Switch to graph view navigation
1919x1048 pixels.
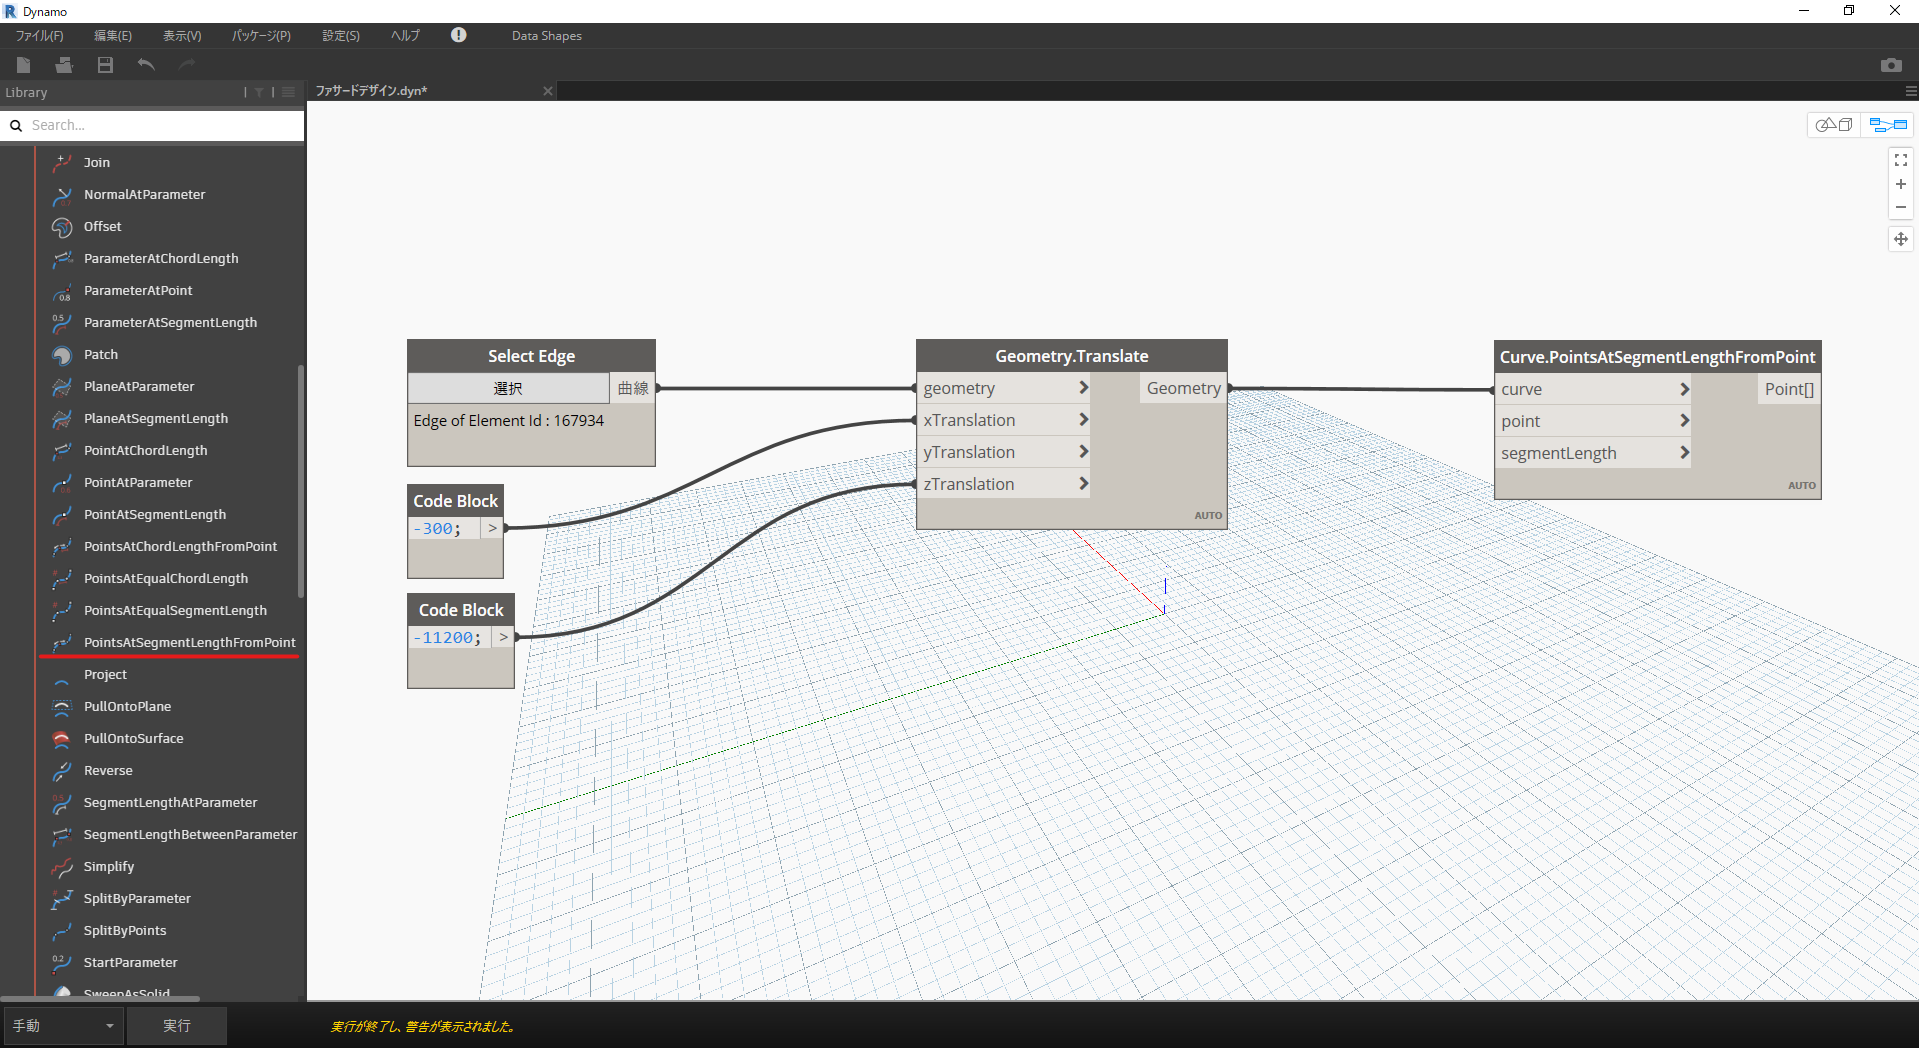click(1888, 125)
